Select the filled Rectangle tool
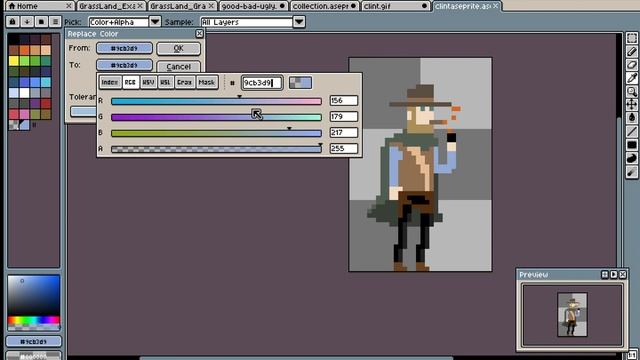 [x=632, y=145]
